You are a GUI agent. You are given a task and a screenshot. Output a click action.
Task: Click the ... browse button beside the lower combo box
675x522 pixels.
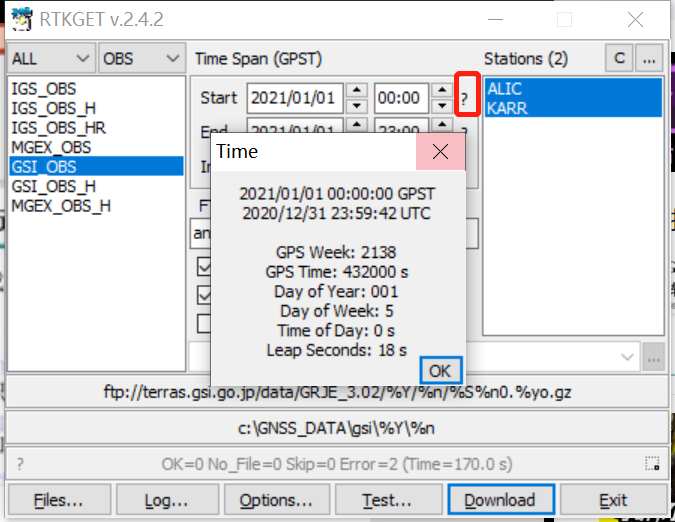tap(654, 358)
